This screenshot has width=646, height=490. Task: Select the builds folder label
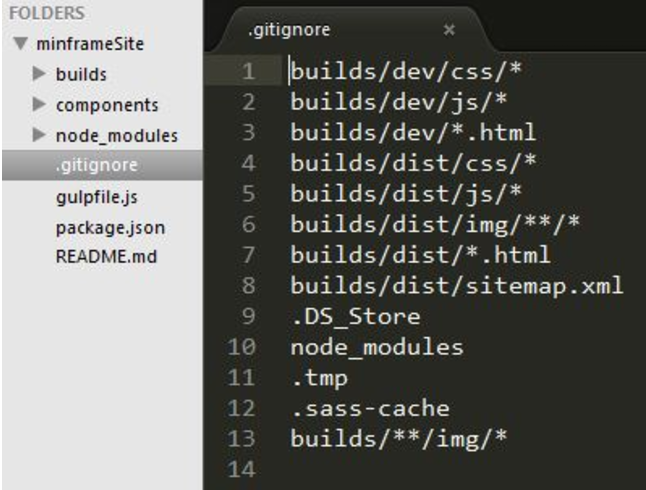[81, 75]
